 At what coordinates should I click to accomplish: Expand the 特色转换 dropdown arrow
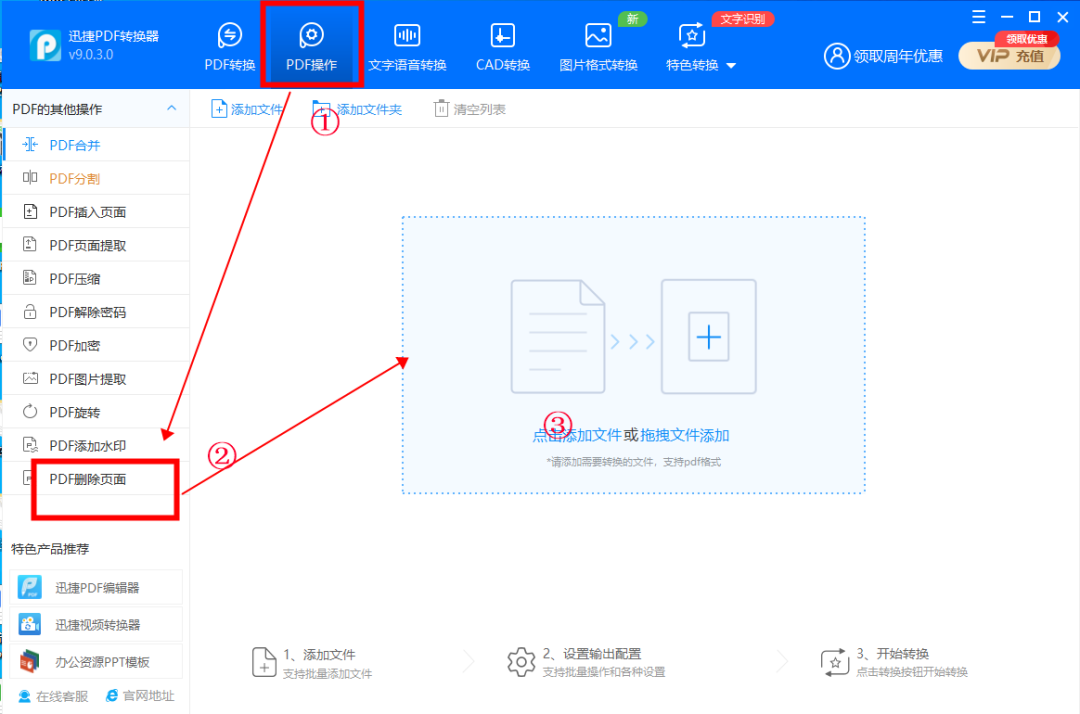(x=731, y=66)
